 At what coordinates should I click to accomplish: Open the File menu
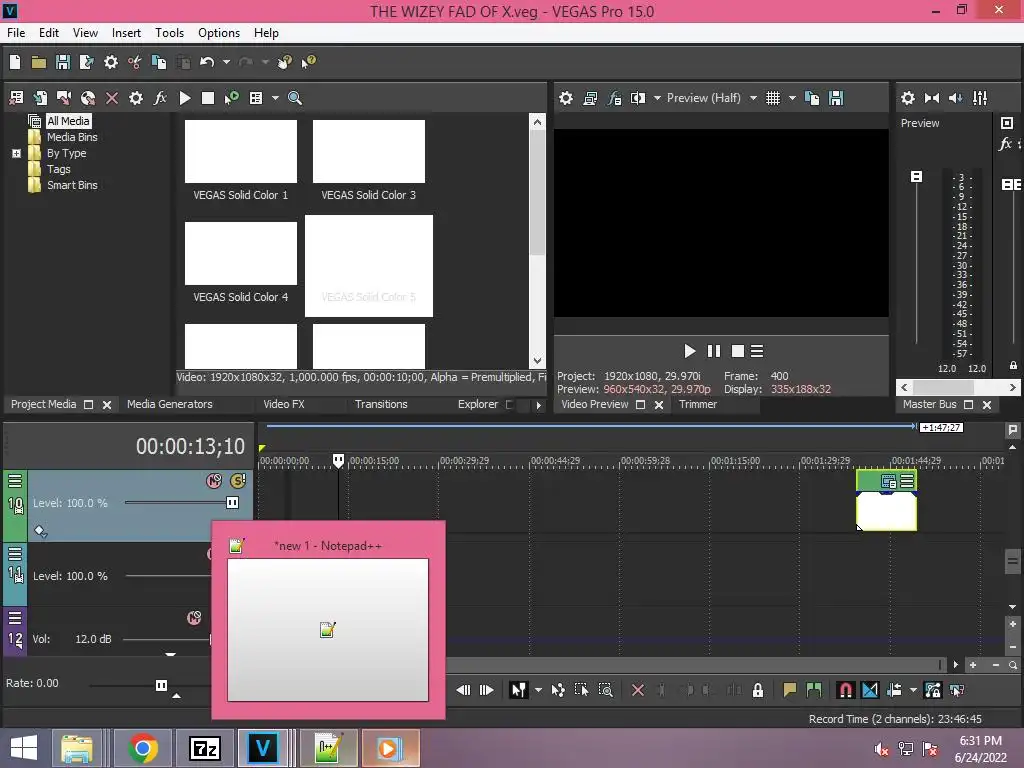[16, 33]
